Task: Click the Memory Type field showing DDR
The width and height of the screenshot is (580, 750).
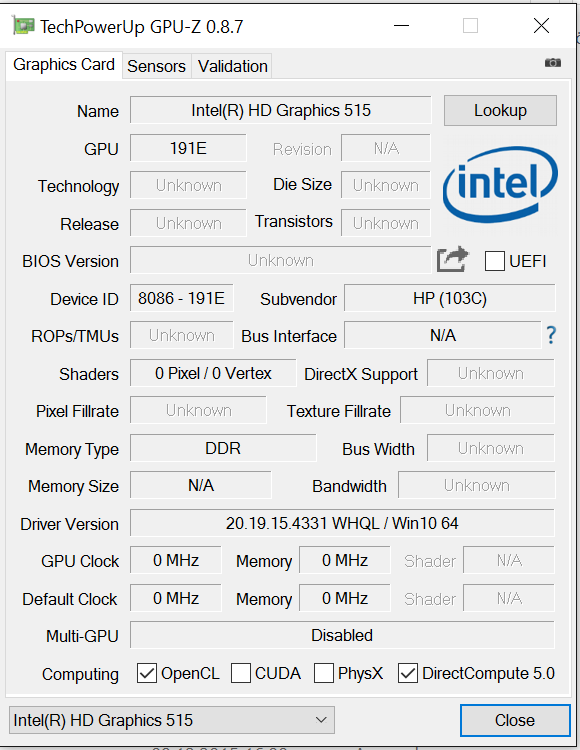Action: pyautogui.click(x=223, y=448)
